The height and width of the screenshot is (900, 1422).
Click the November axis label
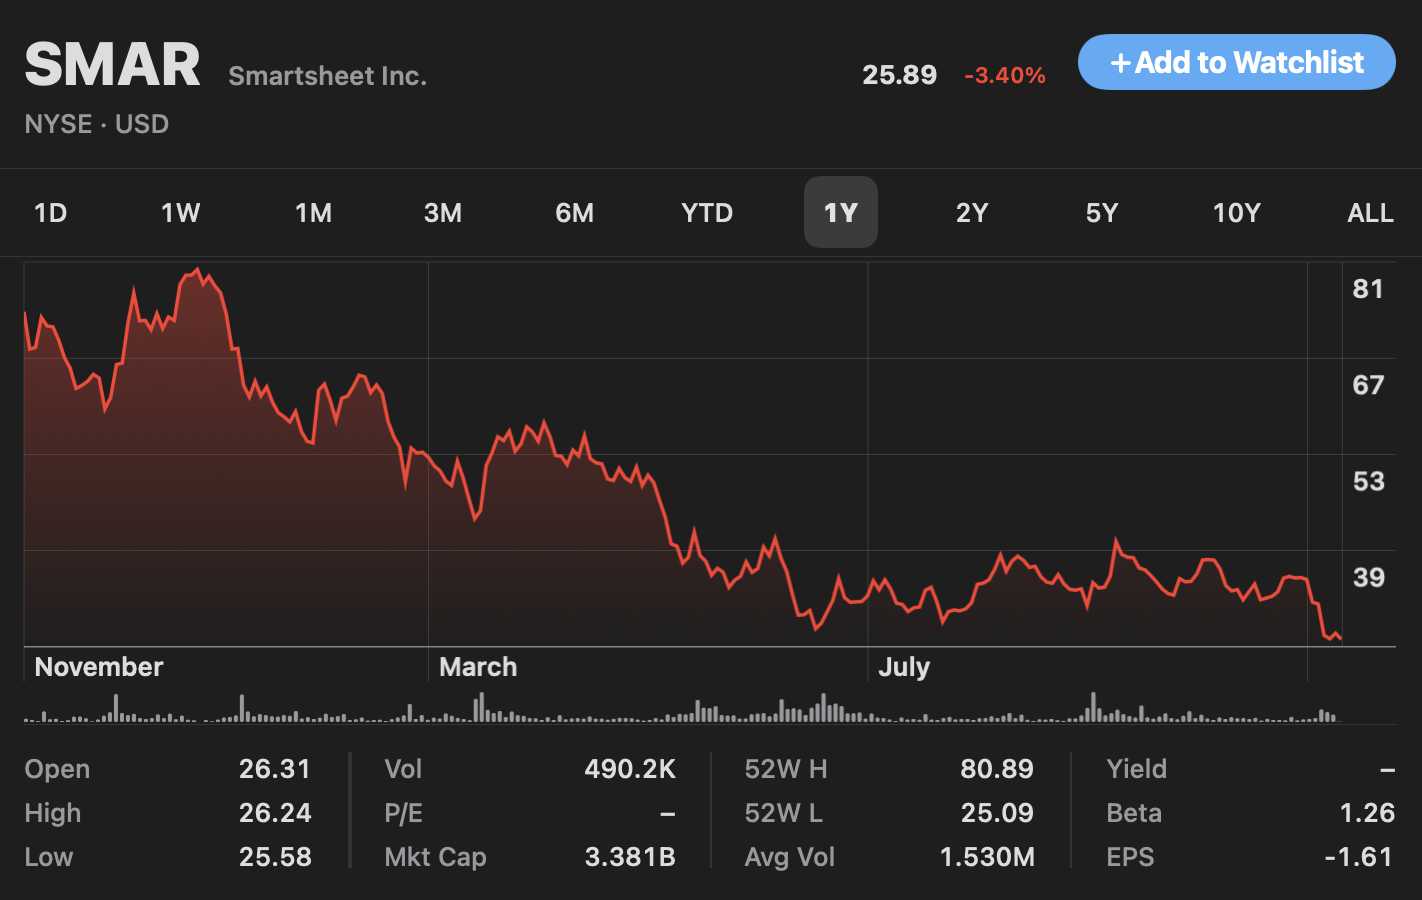(x=99, y=667)
